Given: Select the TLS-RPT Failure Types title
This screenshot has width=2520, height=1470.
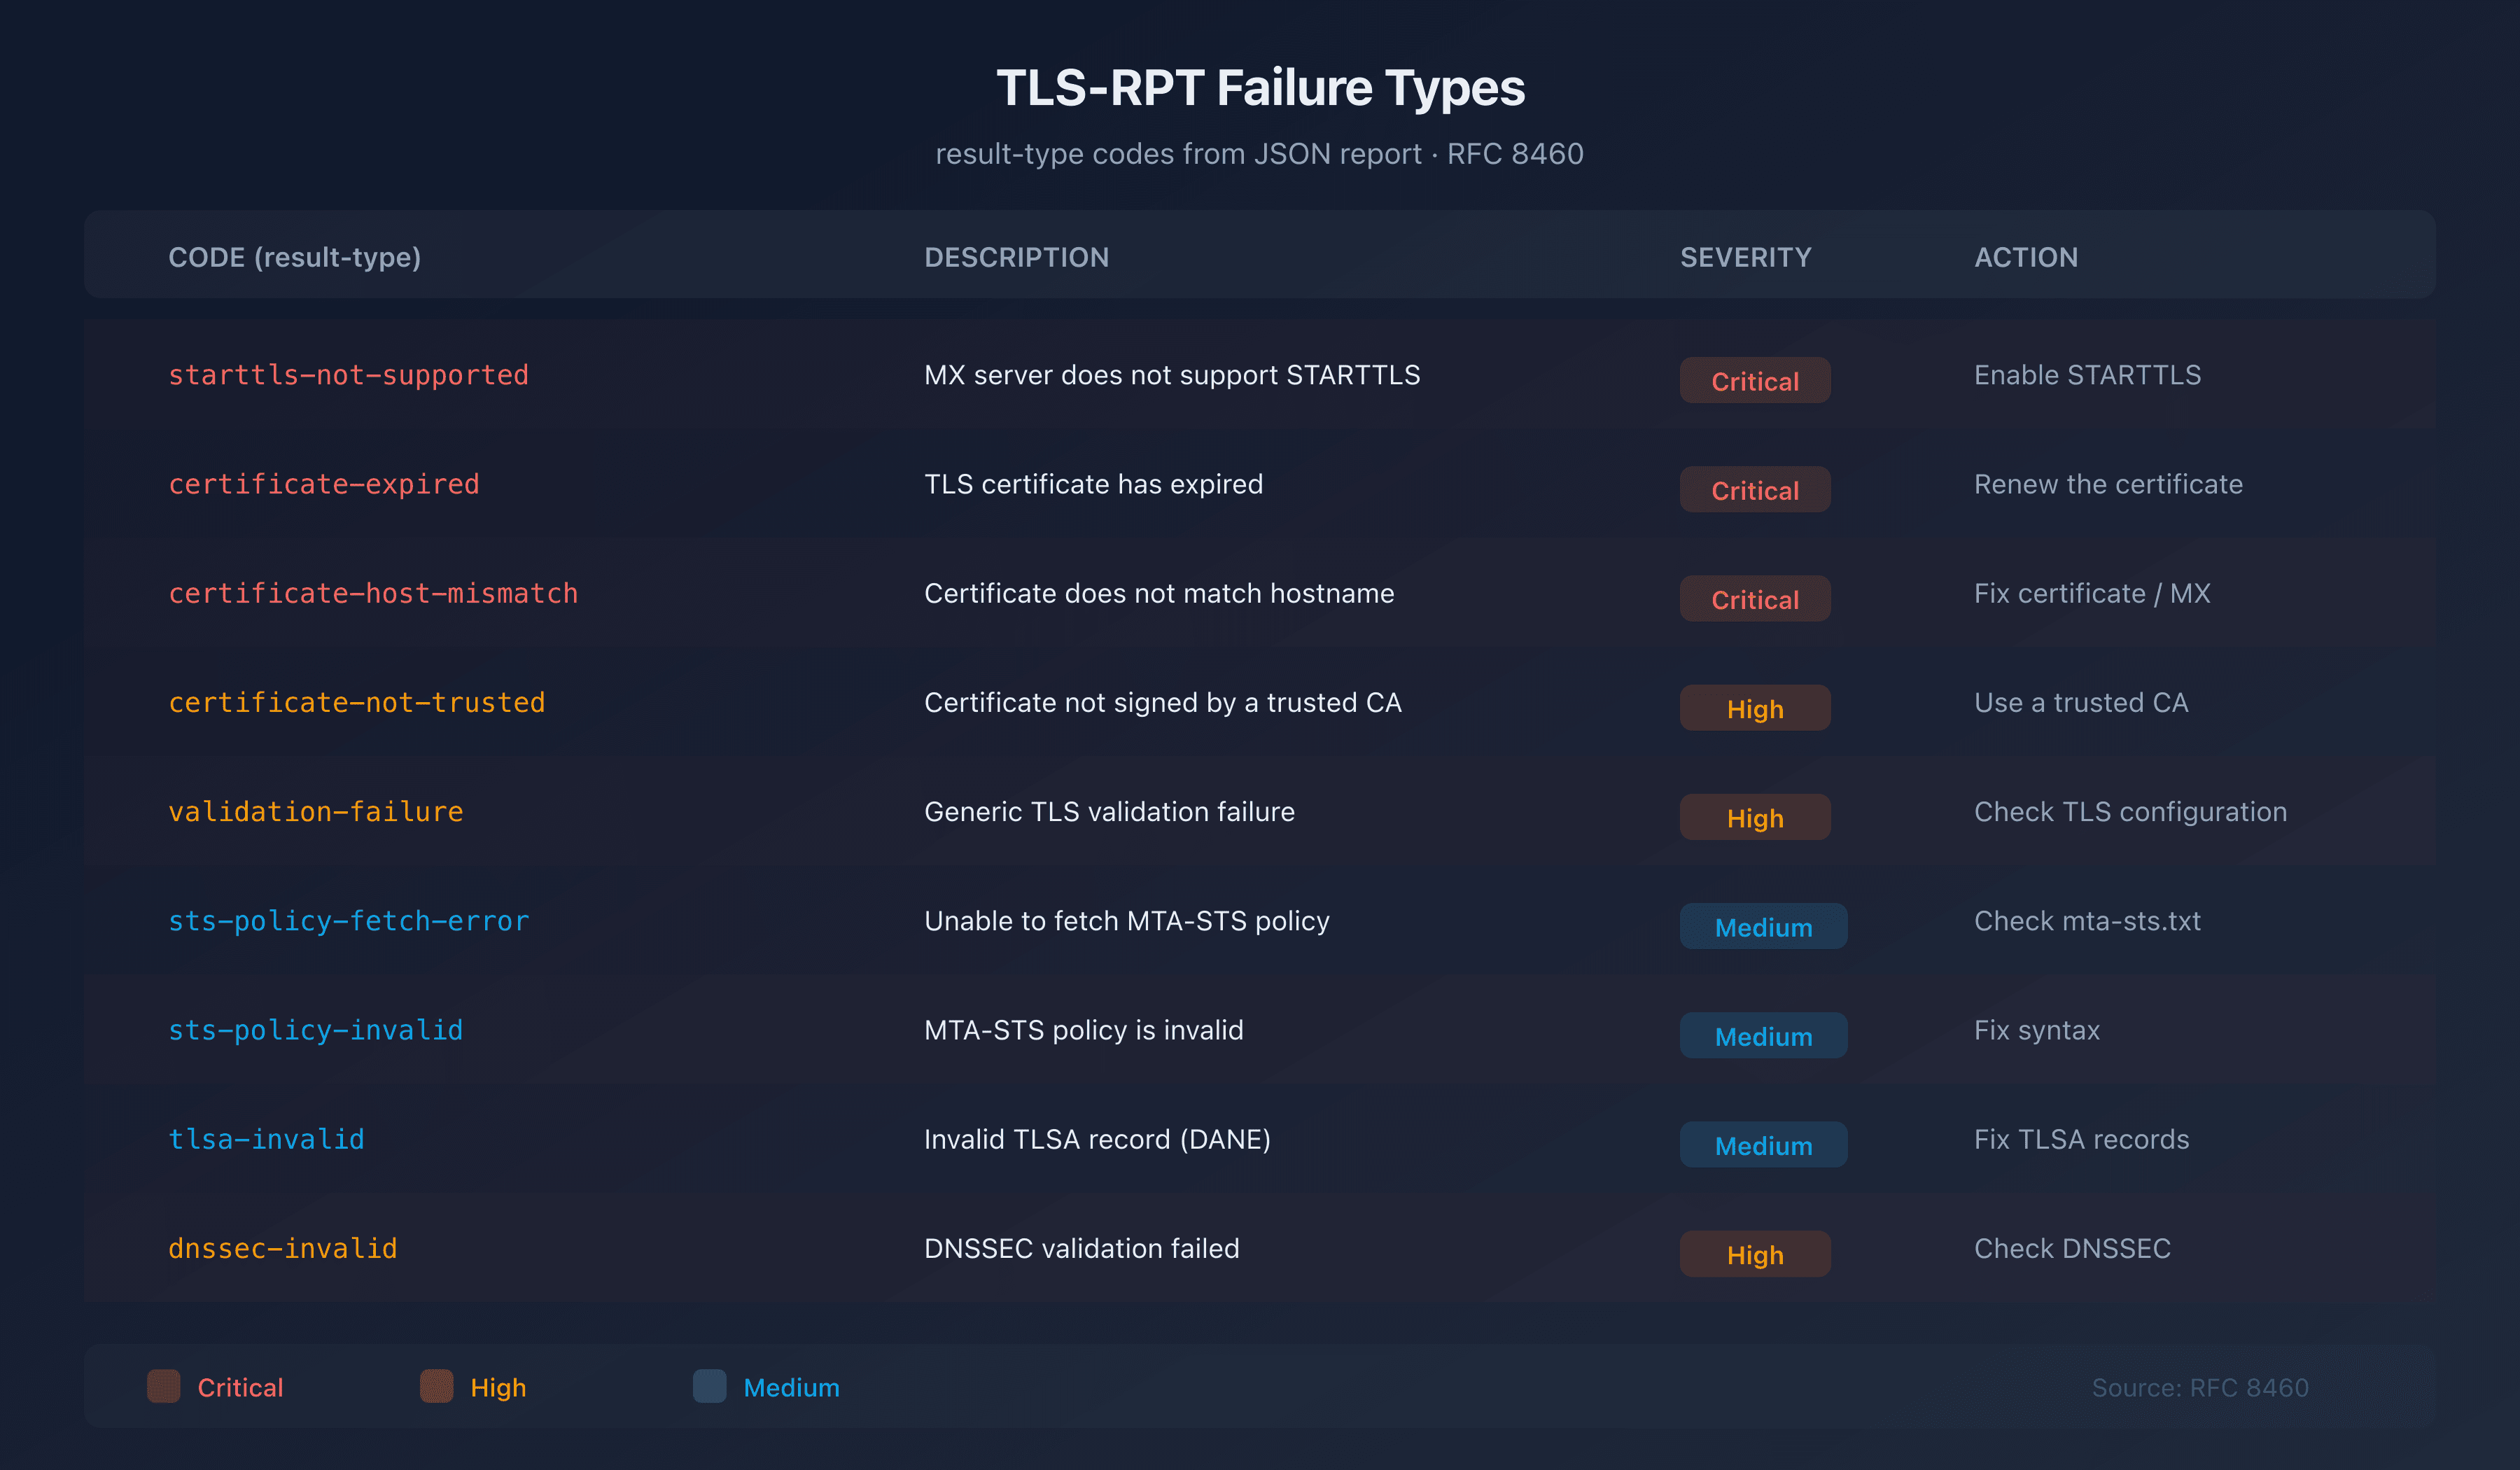Looking at the screenshot, I should (1260, 87).
